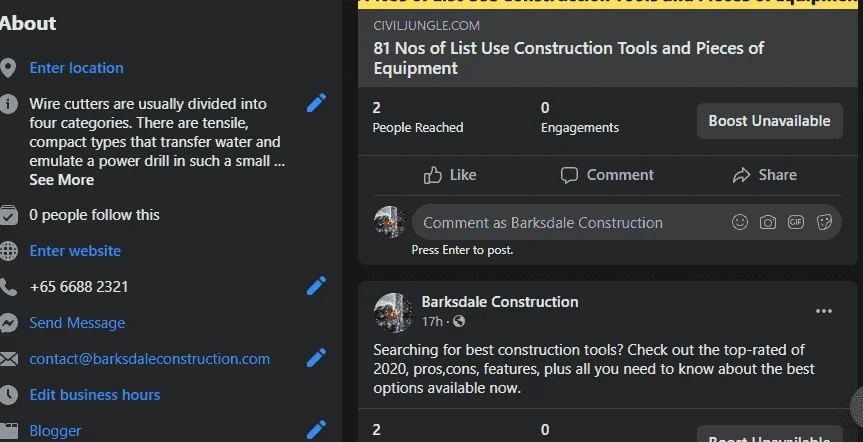Click the CIVILJUNGLE.COM source label
This screenshot has width=863, height=442.
click(427, 25)
